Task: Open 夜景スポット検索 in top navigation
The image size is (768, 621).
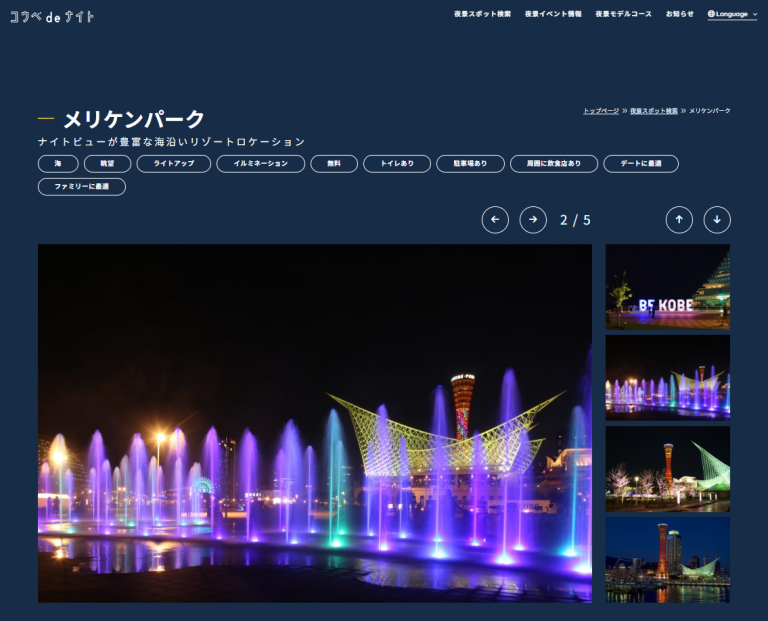Action: [482, 14]
